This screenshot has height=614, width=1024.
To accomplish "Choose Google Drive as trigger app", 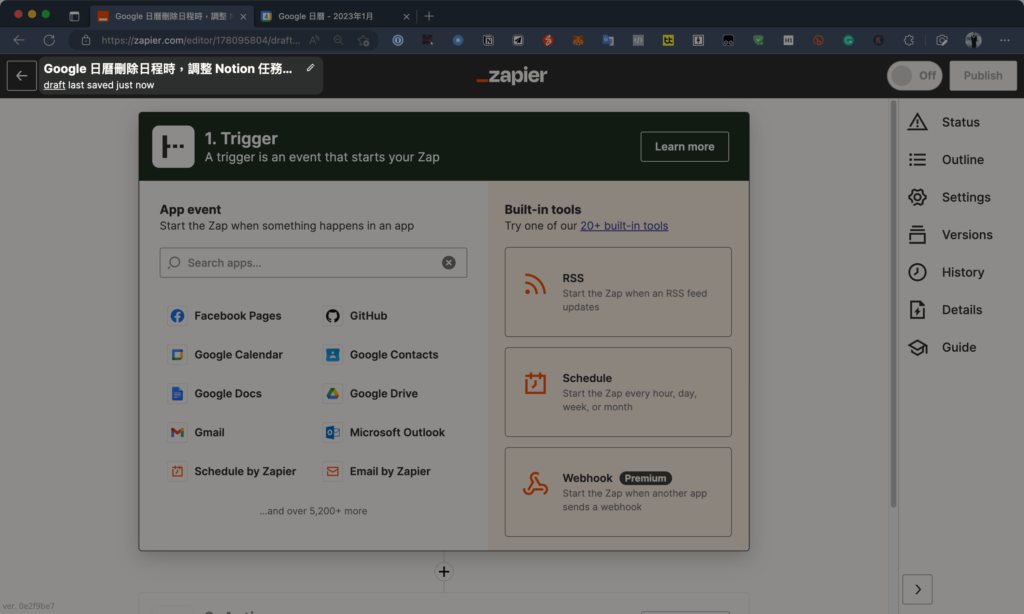I will 371,393.
